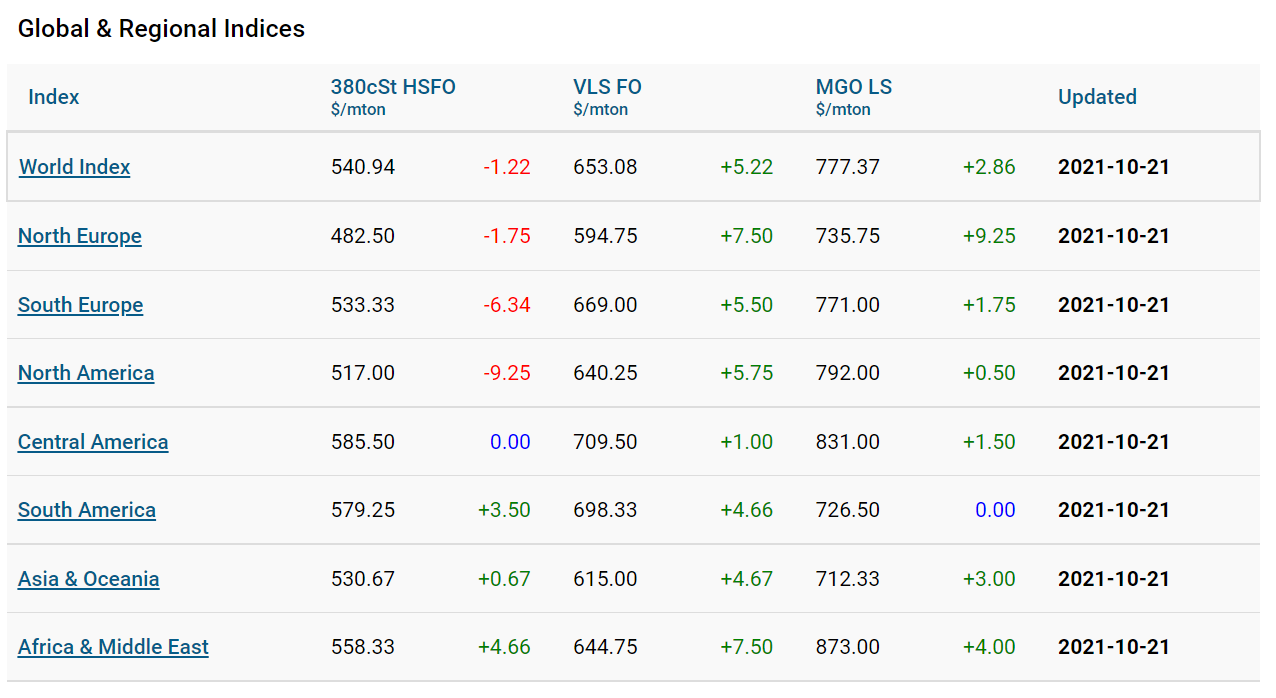This screenshot has width=1276, height=698.
Task: Click the Updated column header
Action: click(x=1097, y=97)
